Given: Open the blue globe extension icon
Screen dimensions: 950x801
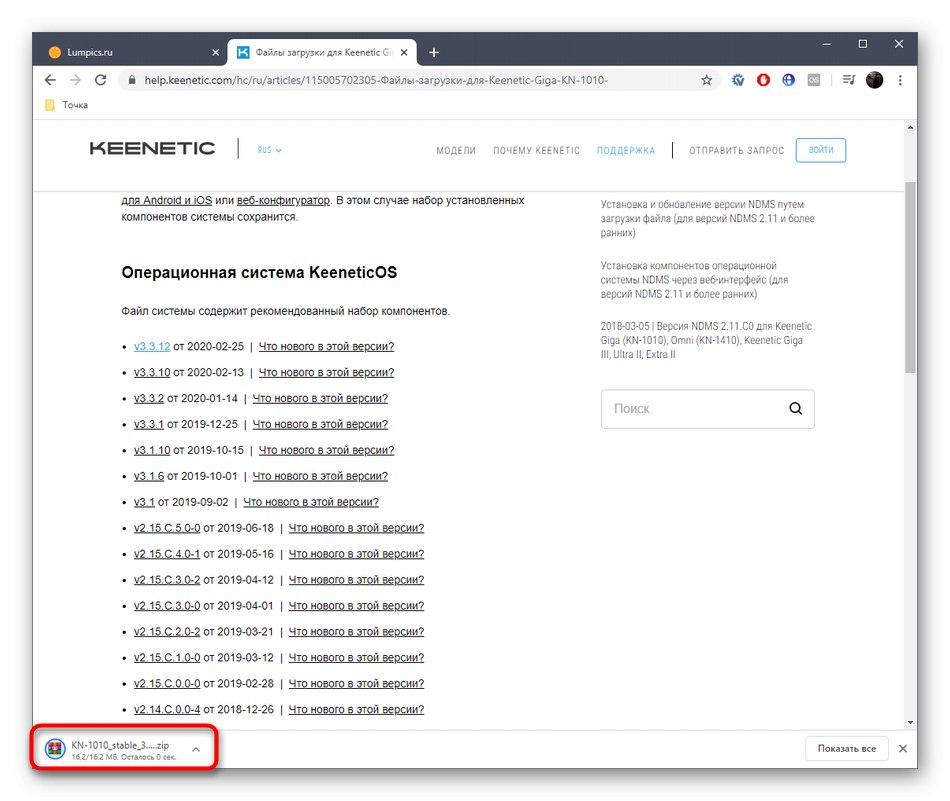Looking at the screenshot, I should [788, 80].
